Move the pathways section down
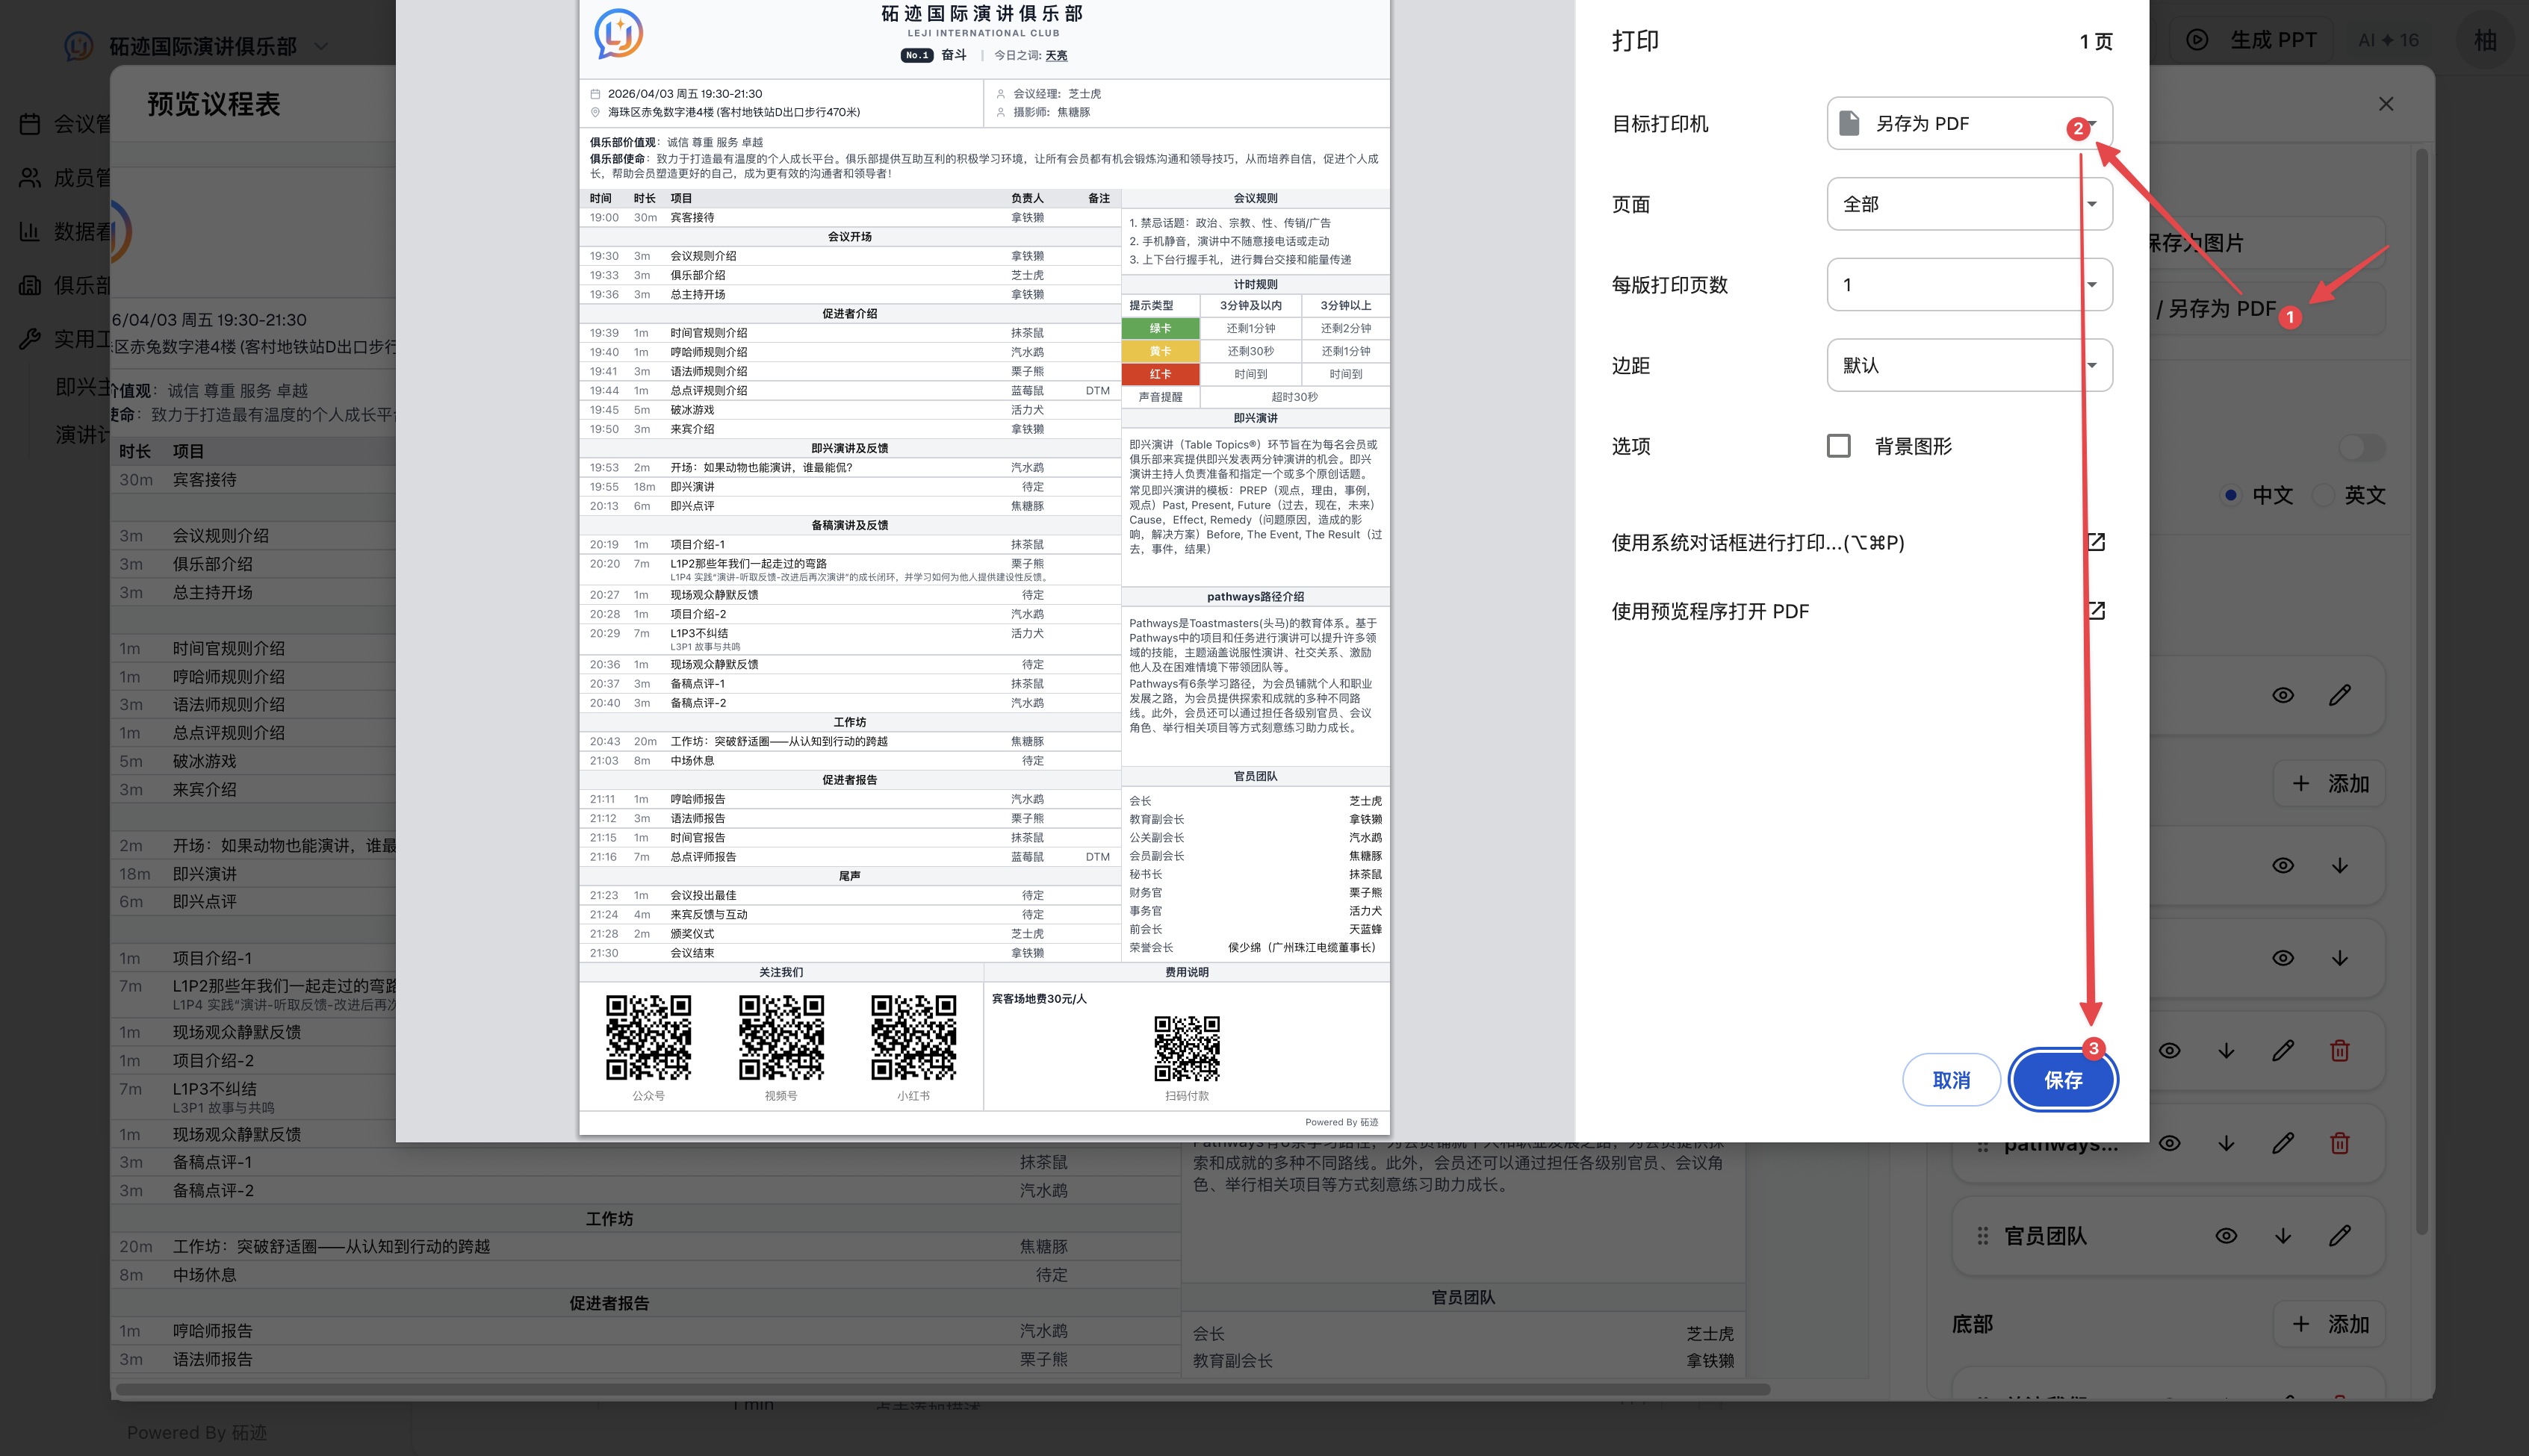This screenshot has width=2529, height=1456. tap(2226, 1143)
